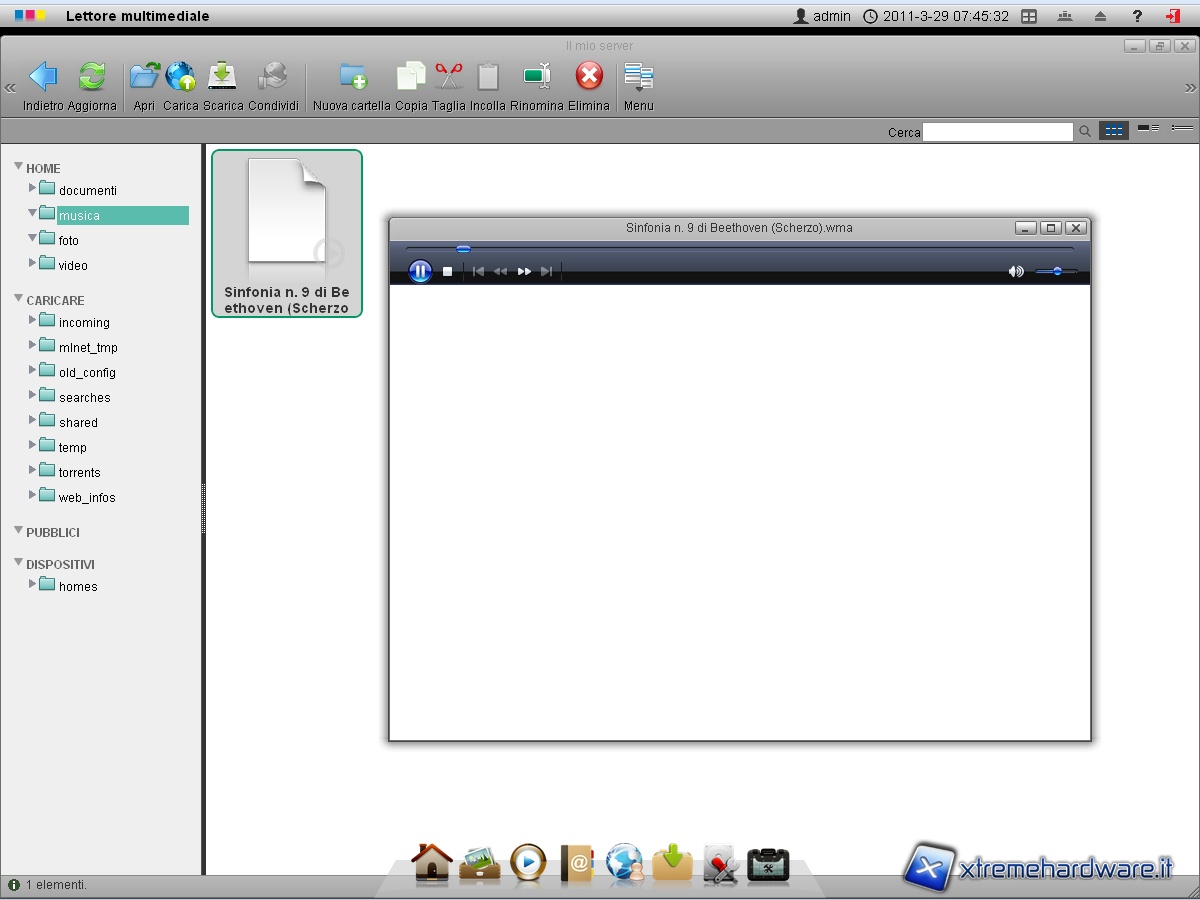This screenshot has width=1200, height=900.
Task: Click the fast forward button
Action: click(x=524, y=271)
